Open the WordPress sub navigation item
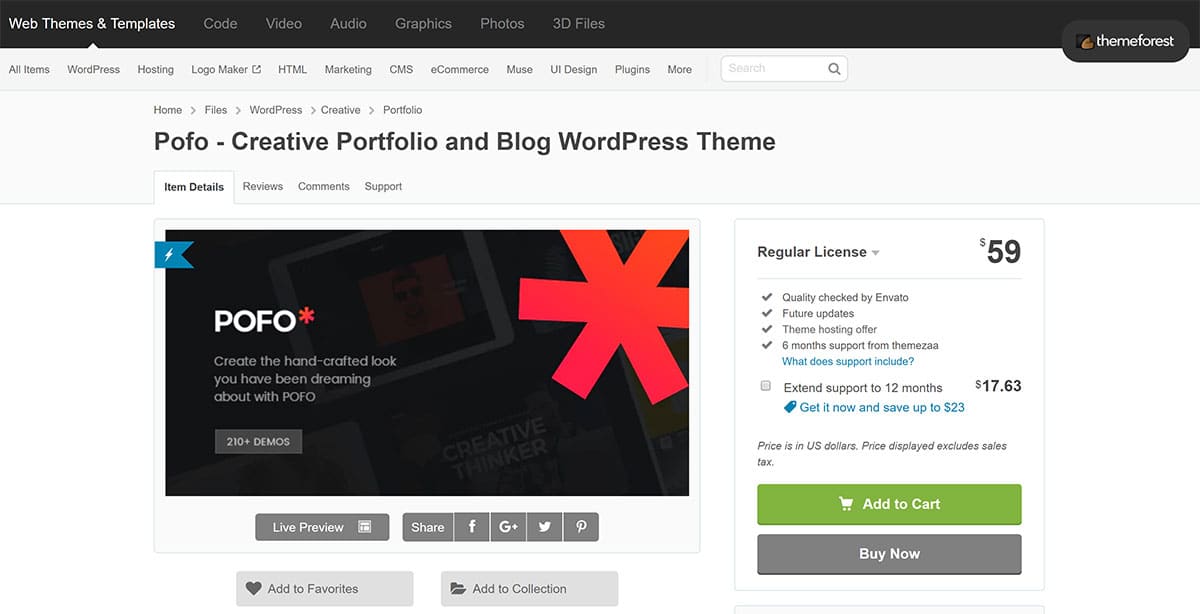Screen dimensions: 1200x614 pos(93,69)
